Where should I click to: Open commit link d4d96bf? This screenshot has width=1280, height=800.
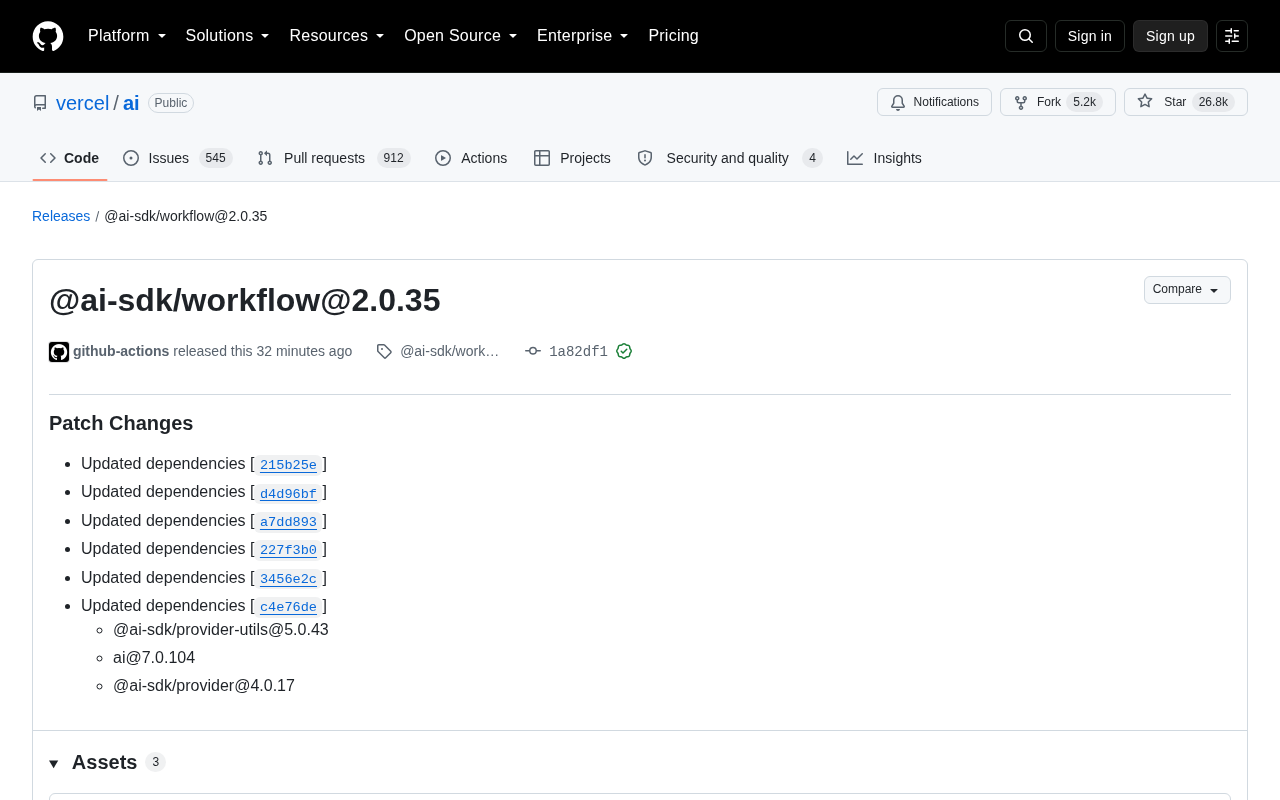288,493
